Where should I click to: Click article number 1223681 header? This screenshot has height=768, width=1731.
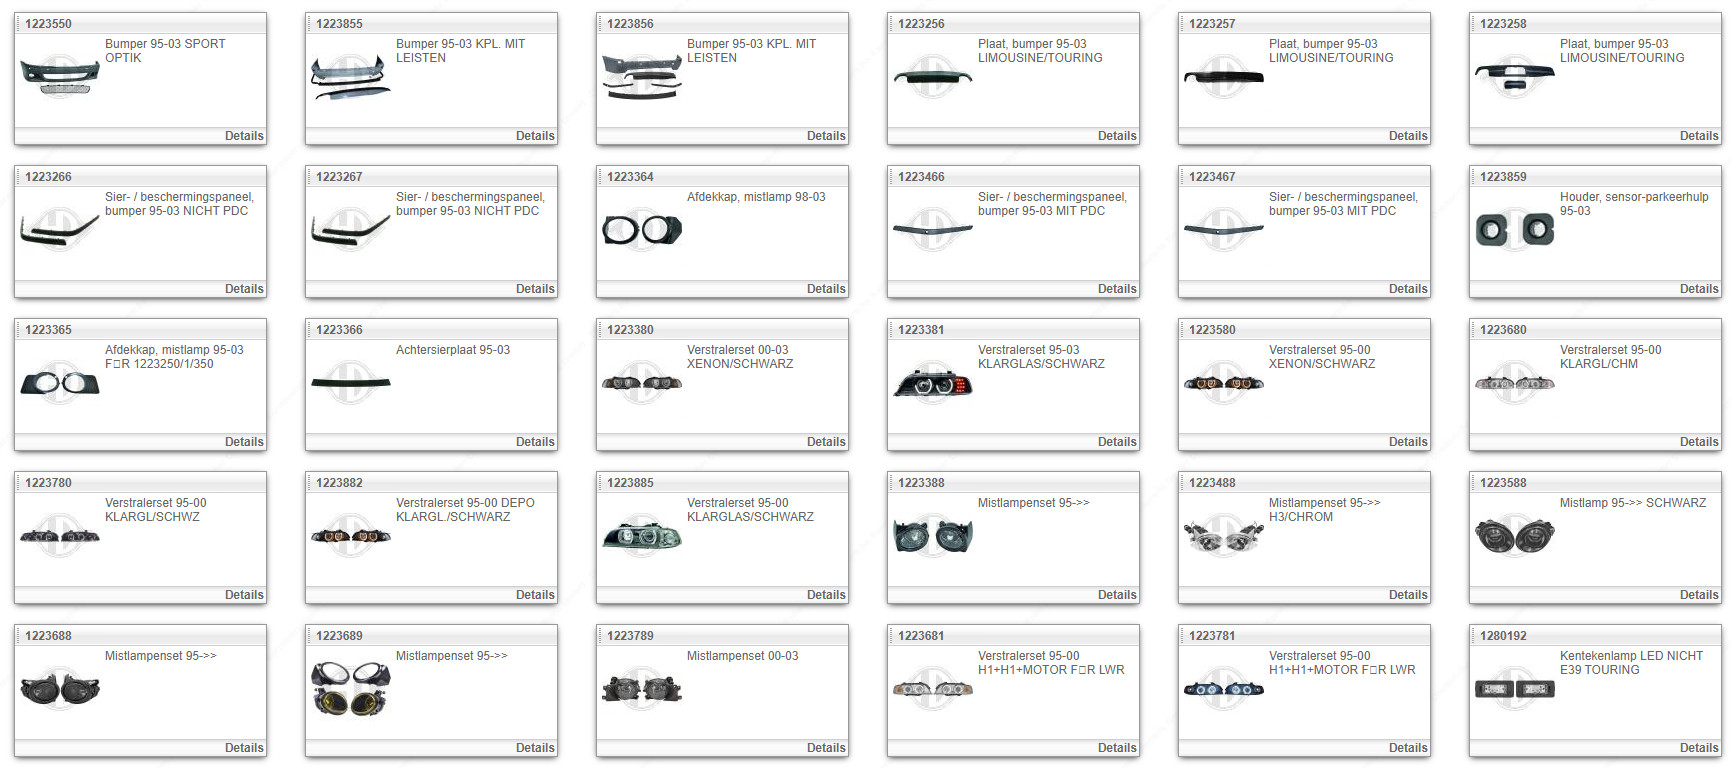[921, 636]
